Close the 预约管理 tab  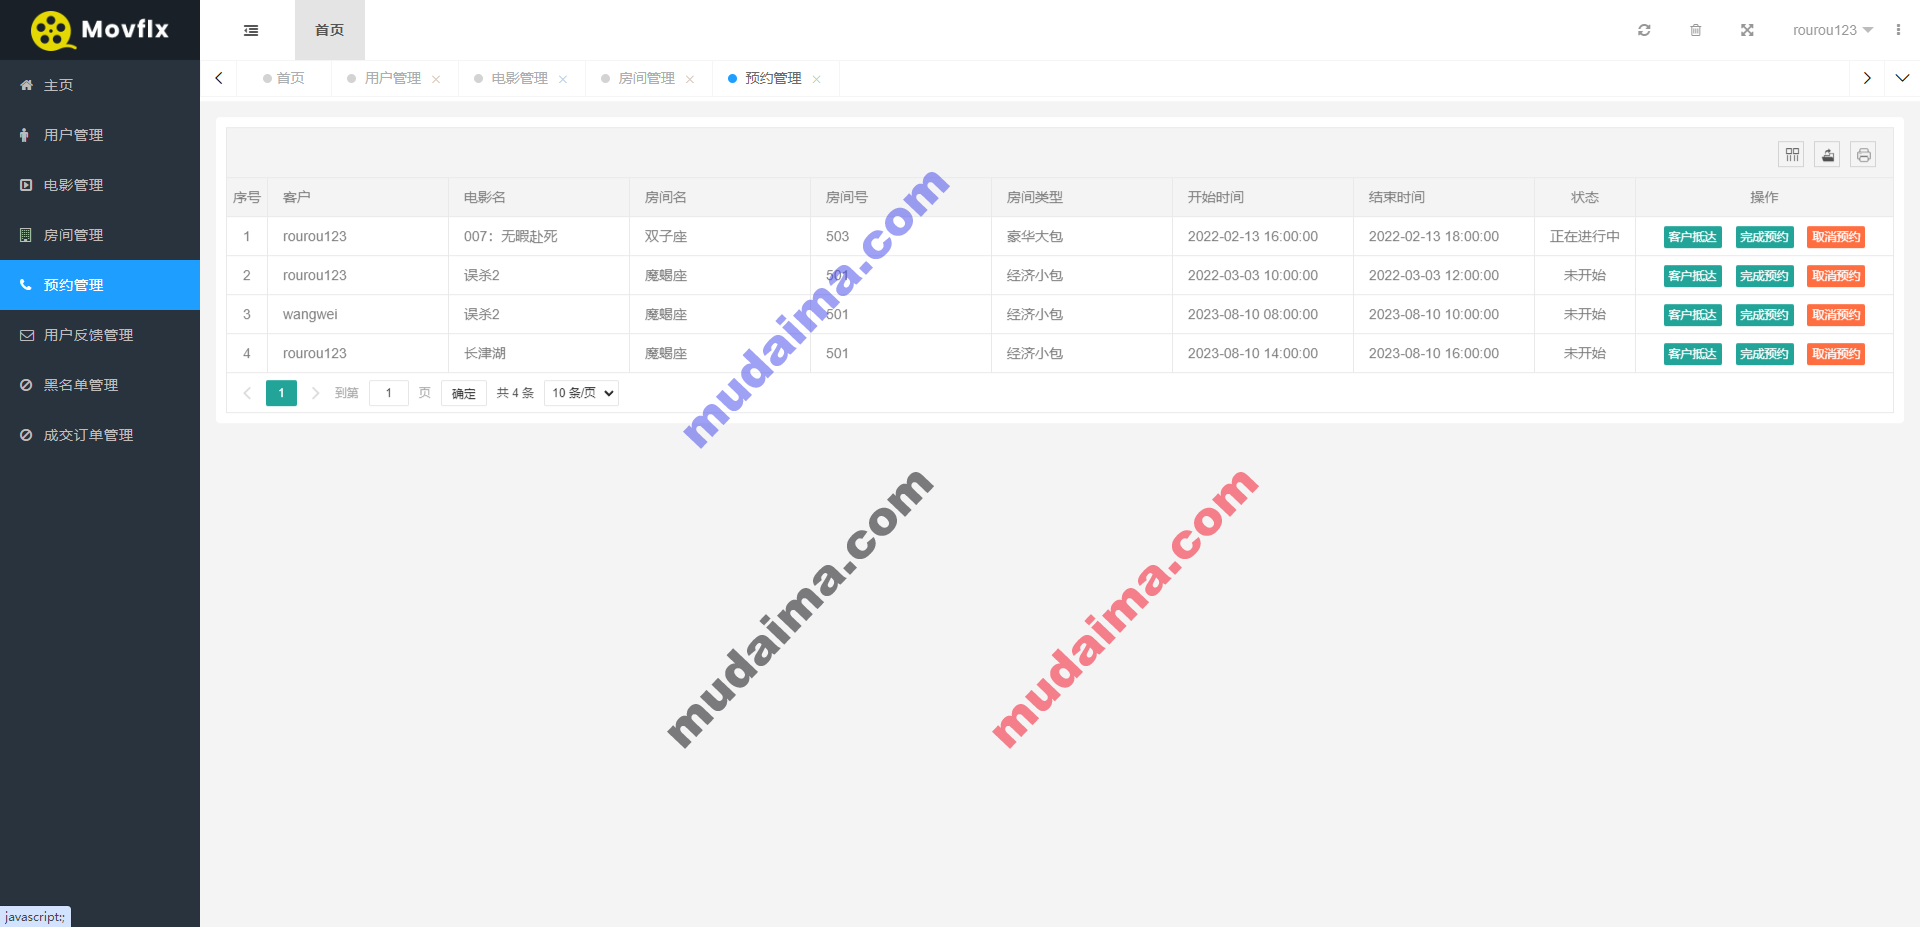817,79
